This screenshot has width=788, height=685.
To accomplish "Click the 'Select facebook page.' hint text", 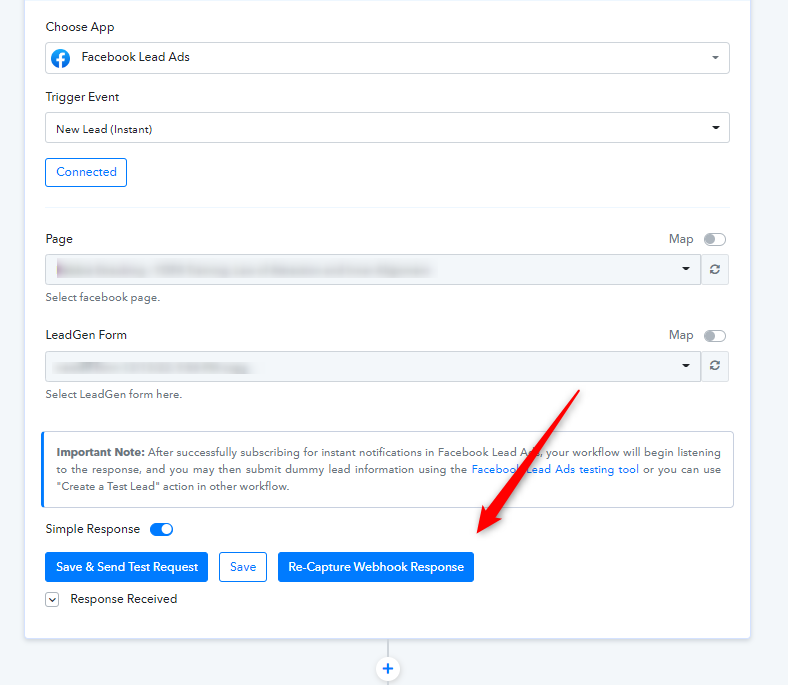I will [x=103, y=298].
